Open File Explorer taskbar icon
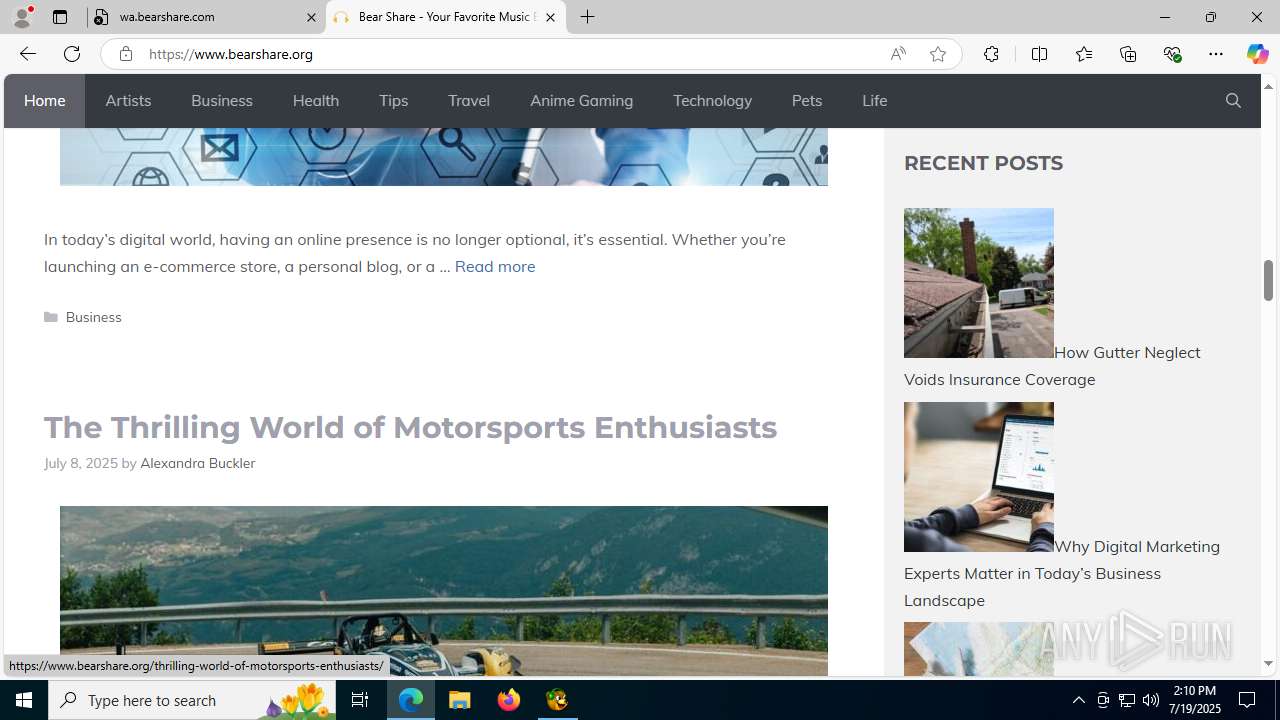The height and width of the screenshot is (720, 1280). click(x=460, y=700)
